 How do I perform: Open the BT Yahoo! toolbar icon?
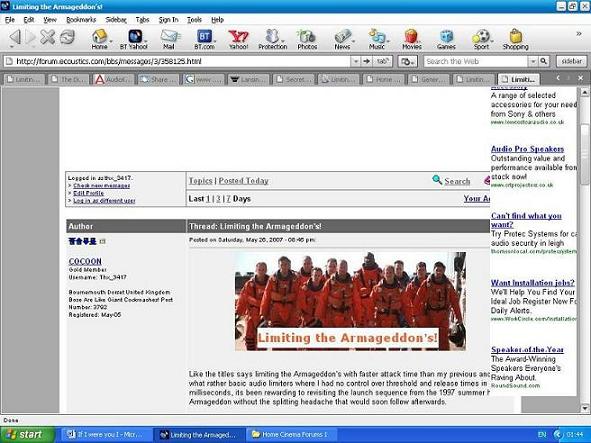(x=134, y=39)
